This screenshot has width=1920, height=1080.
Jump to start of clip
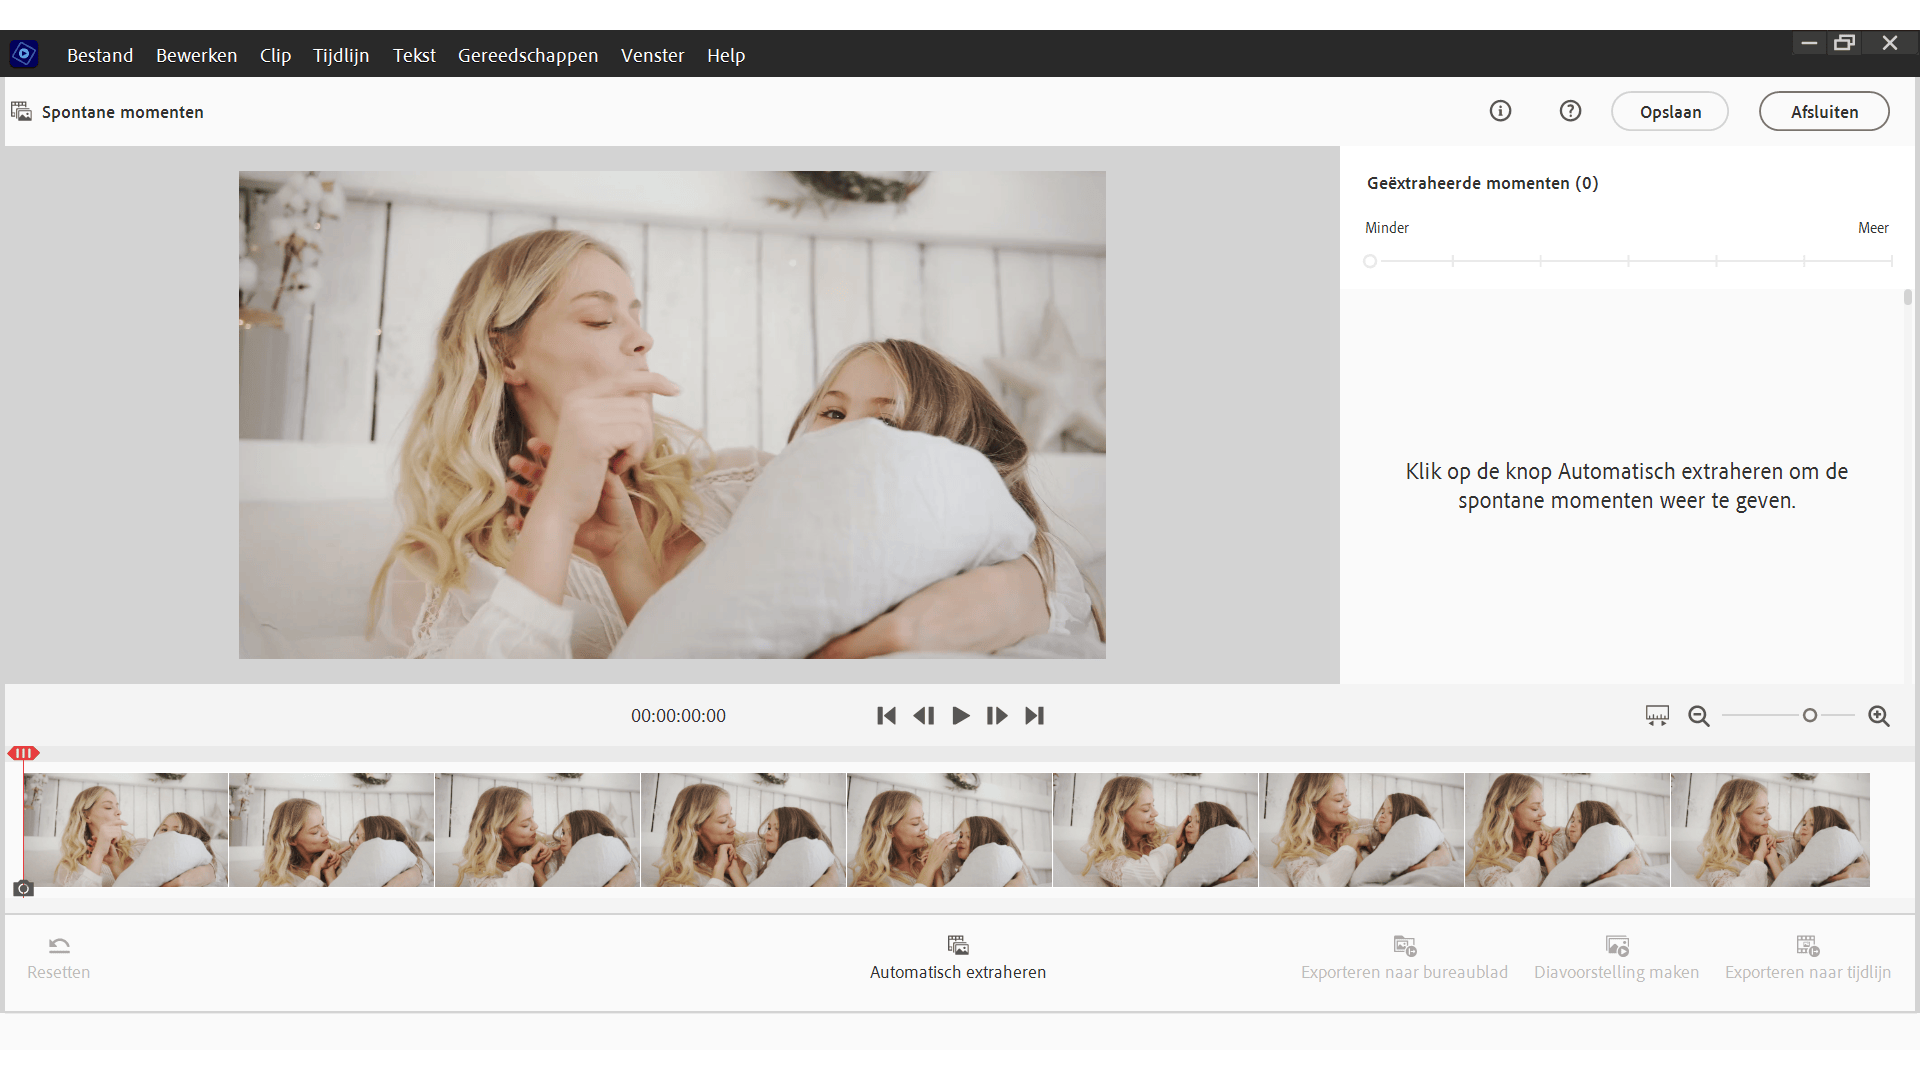(886, 716)
